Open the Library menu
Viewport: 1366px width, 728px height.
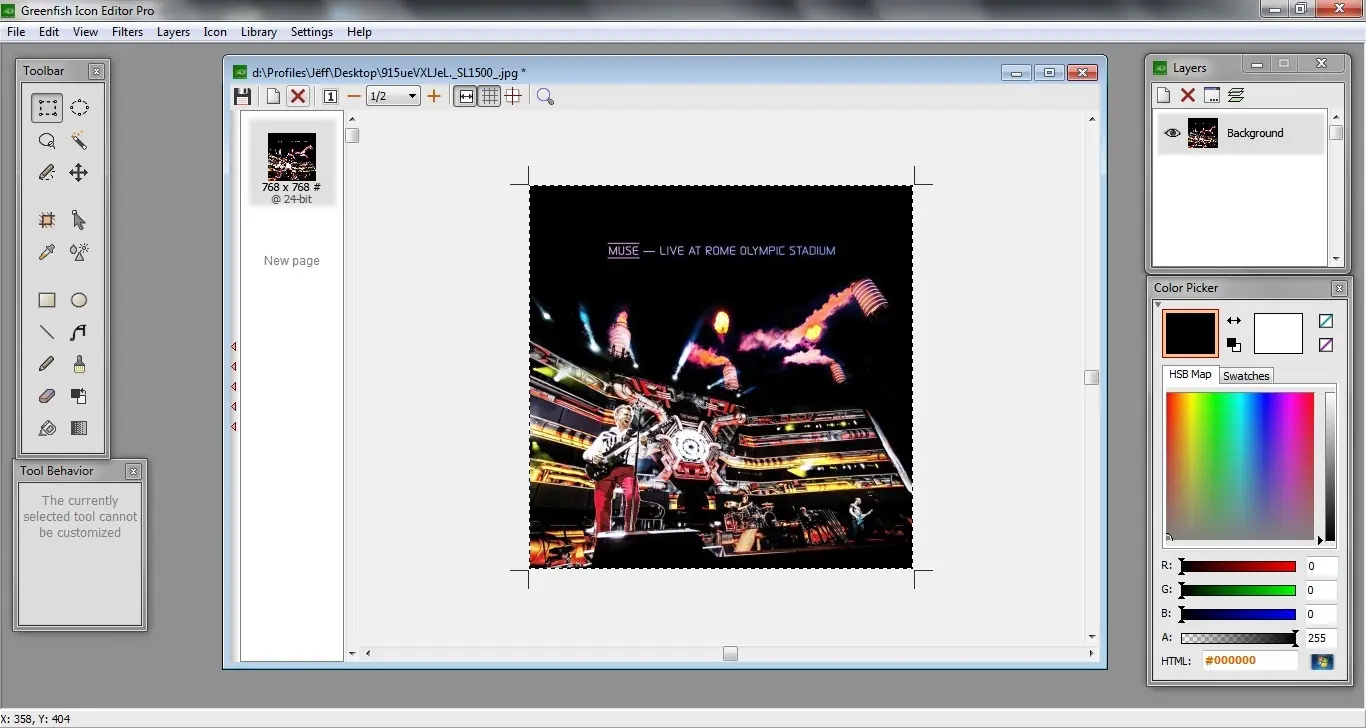[x=259, y=32]
